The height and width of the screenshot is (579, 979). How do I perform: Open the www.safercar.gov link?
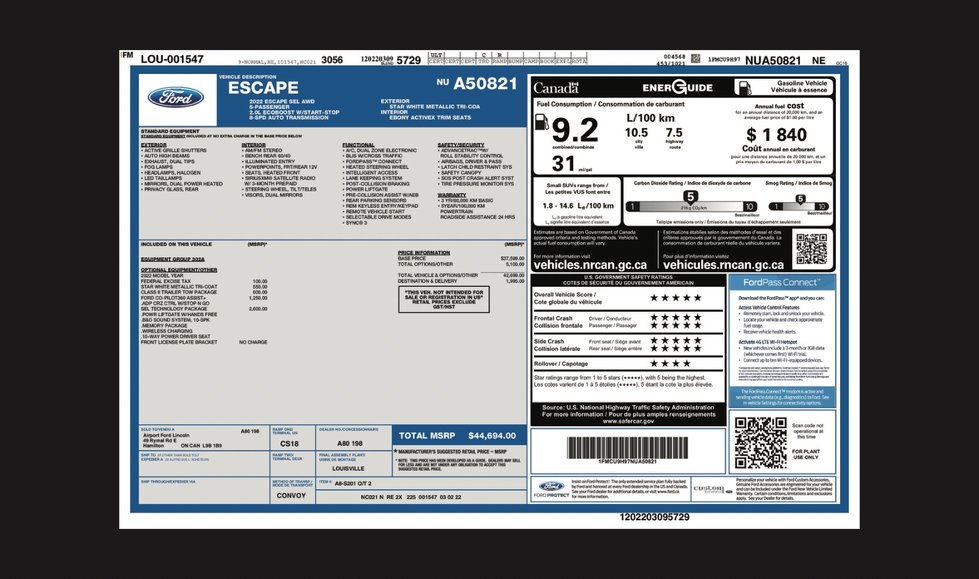[x=629, y=421]
